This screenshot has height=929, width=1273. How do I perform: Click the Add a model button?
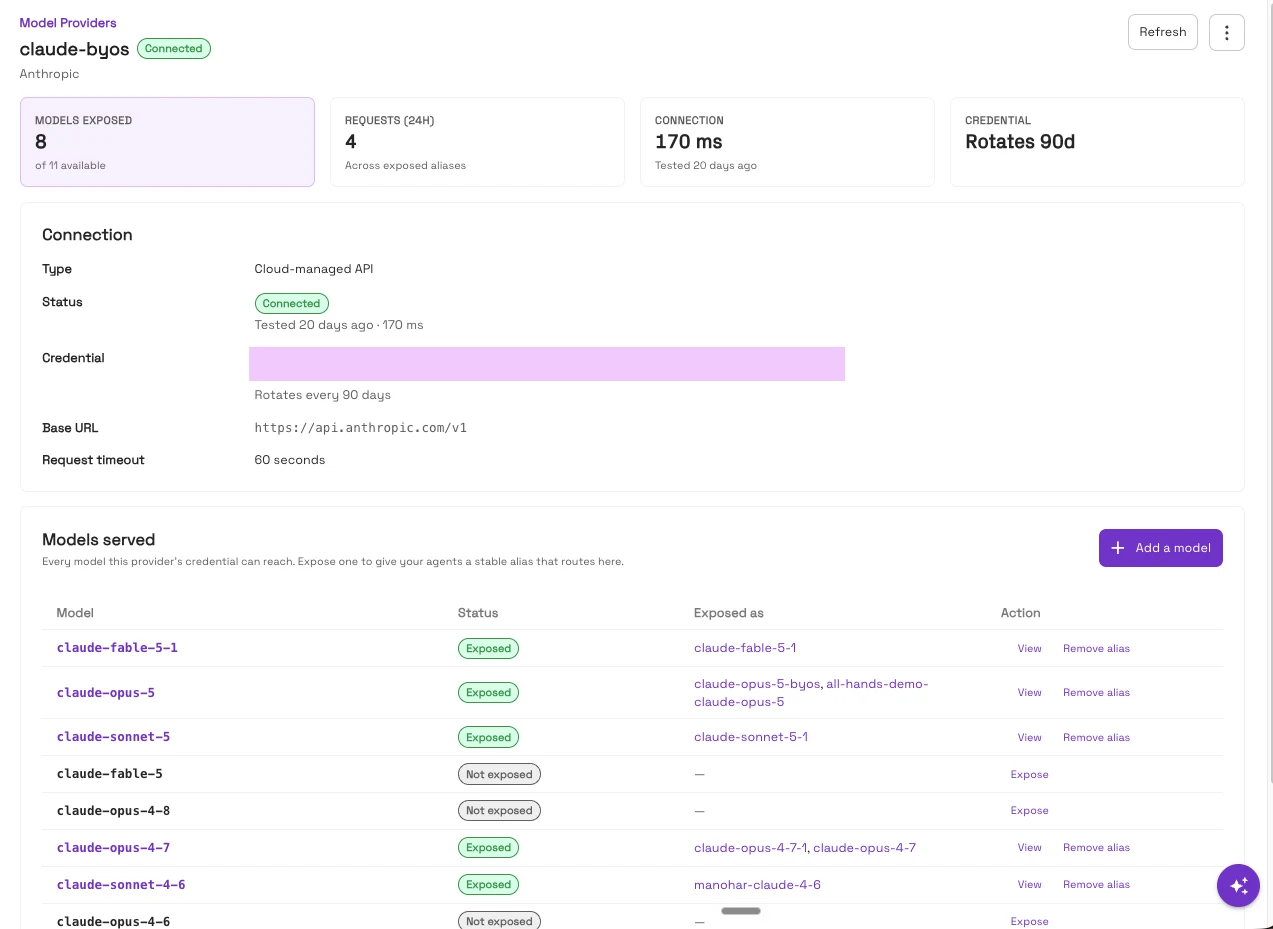[1160, 548]
